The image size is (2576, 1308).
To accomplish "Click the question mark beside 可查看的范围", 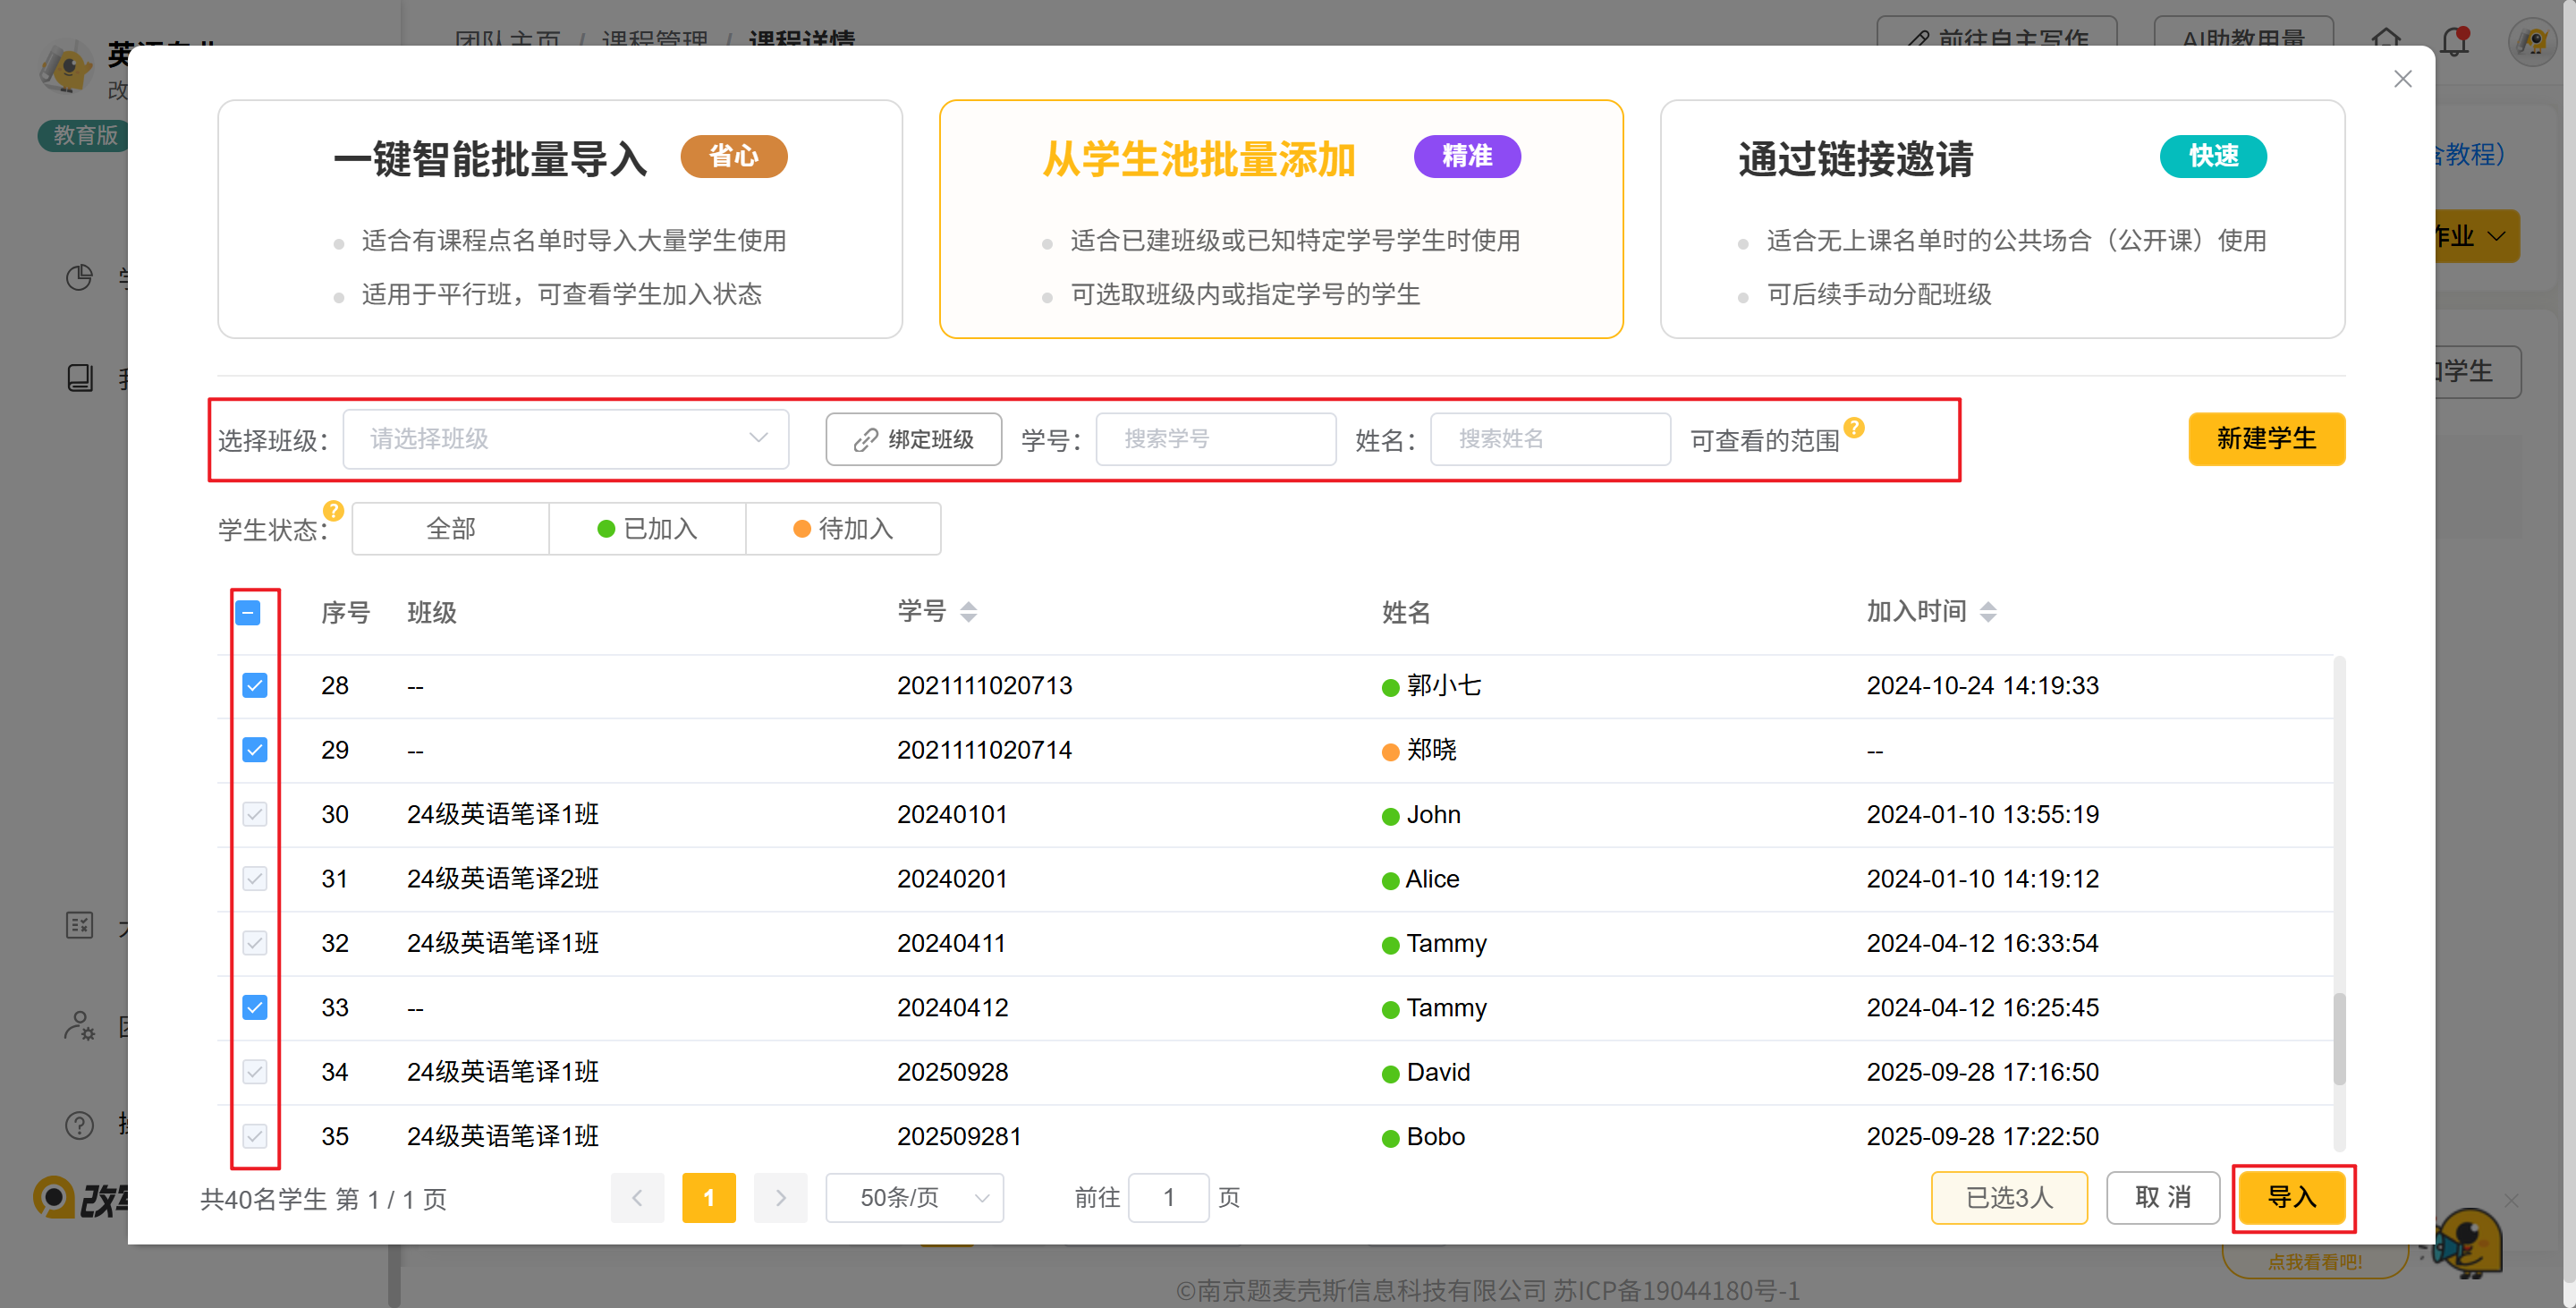I will click(1854, 428).
